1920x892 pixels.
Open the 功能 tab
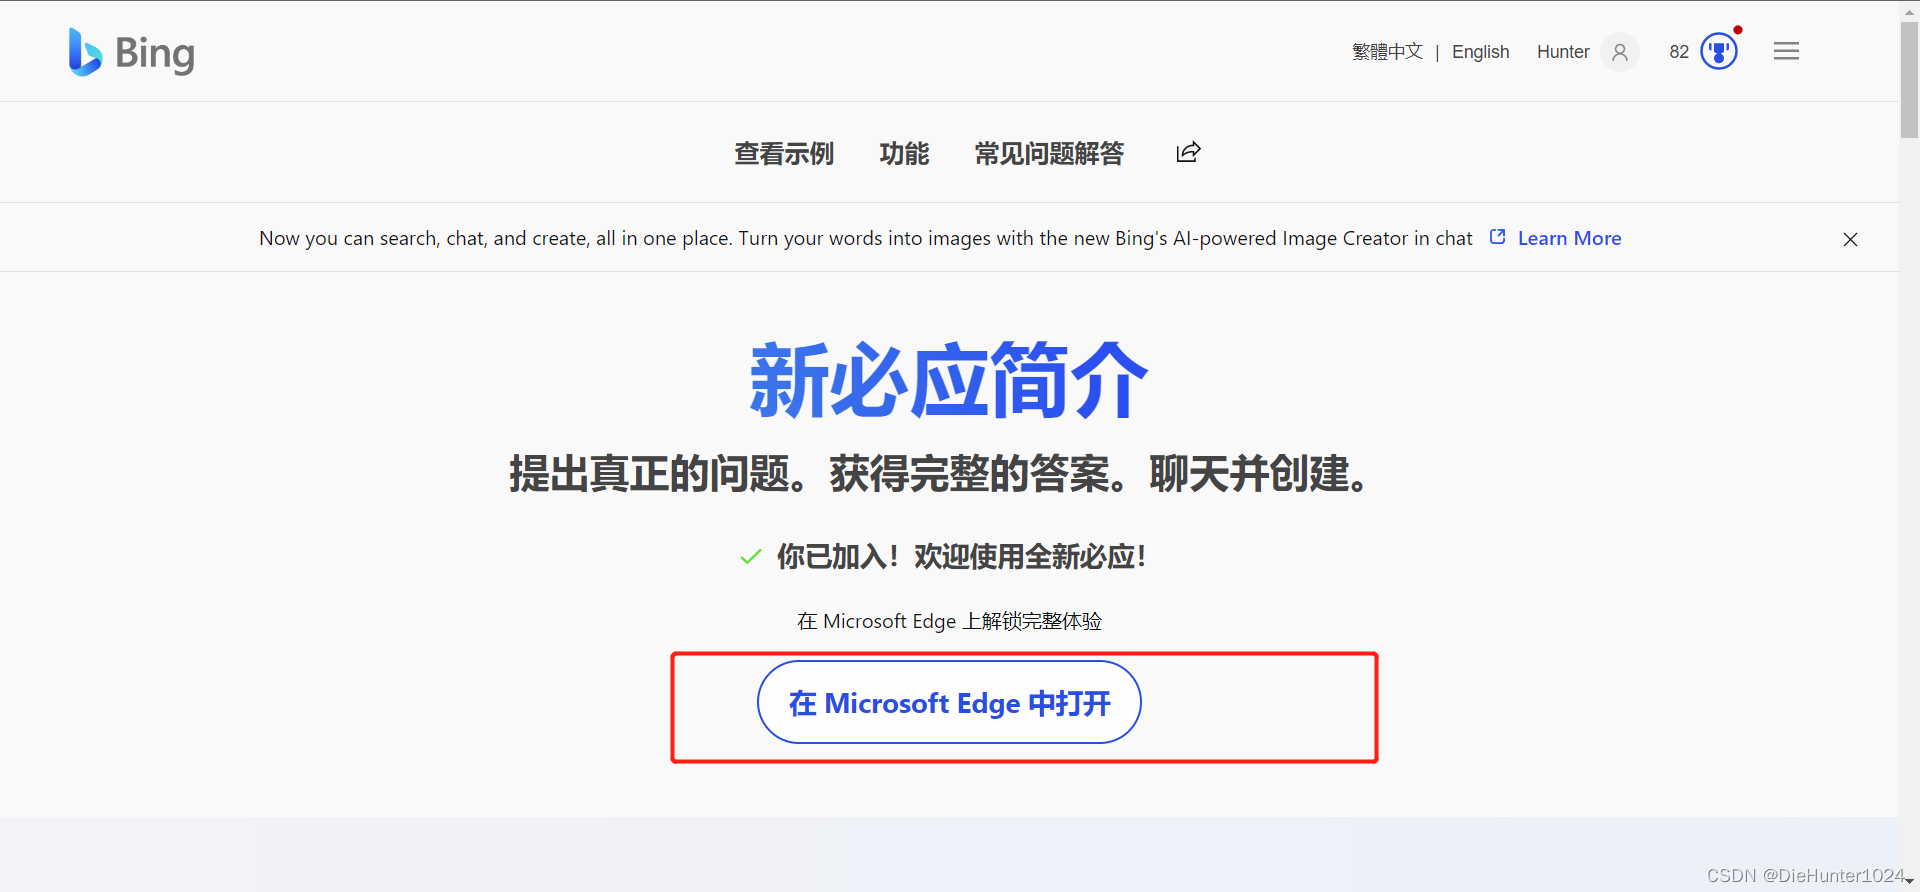[904, 153]
